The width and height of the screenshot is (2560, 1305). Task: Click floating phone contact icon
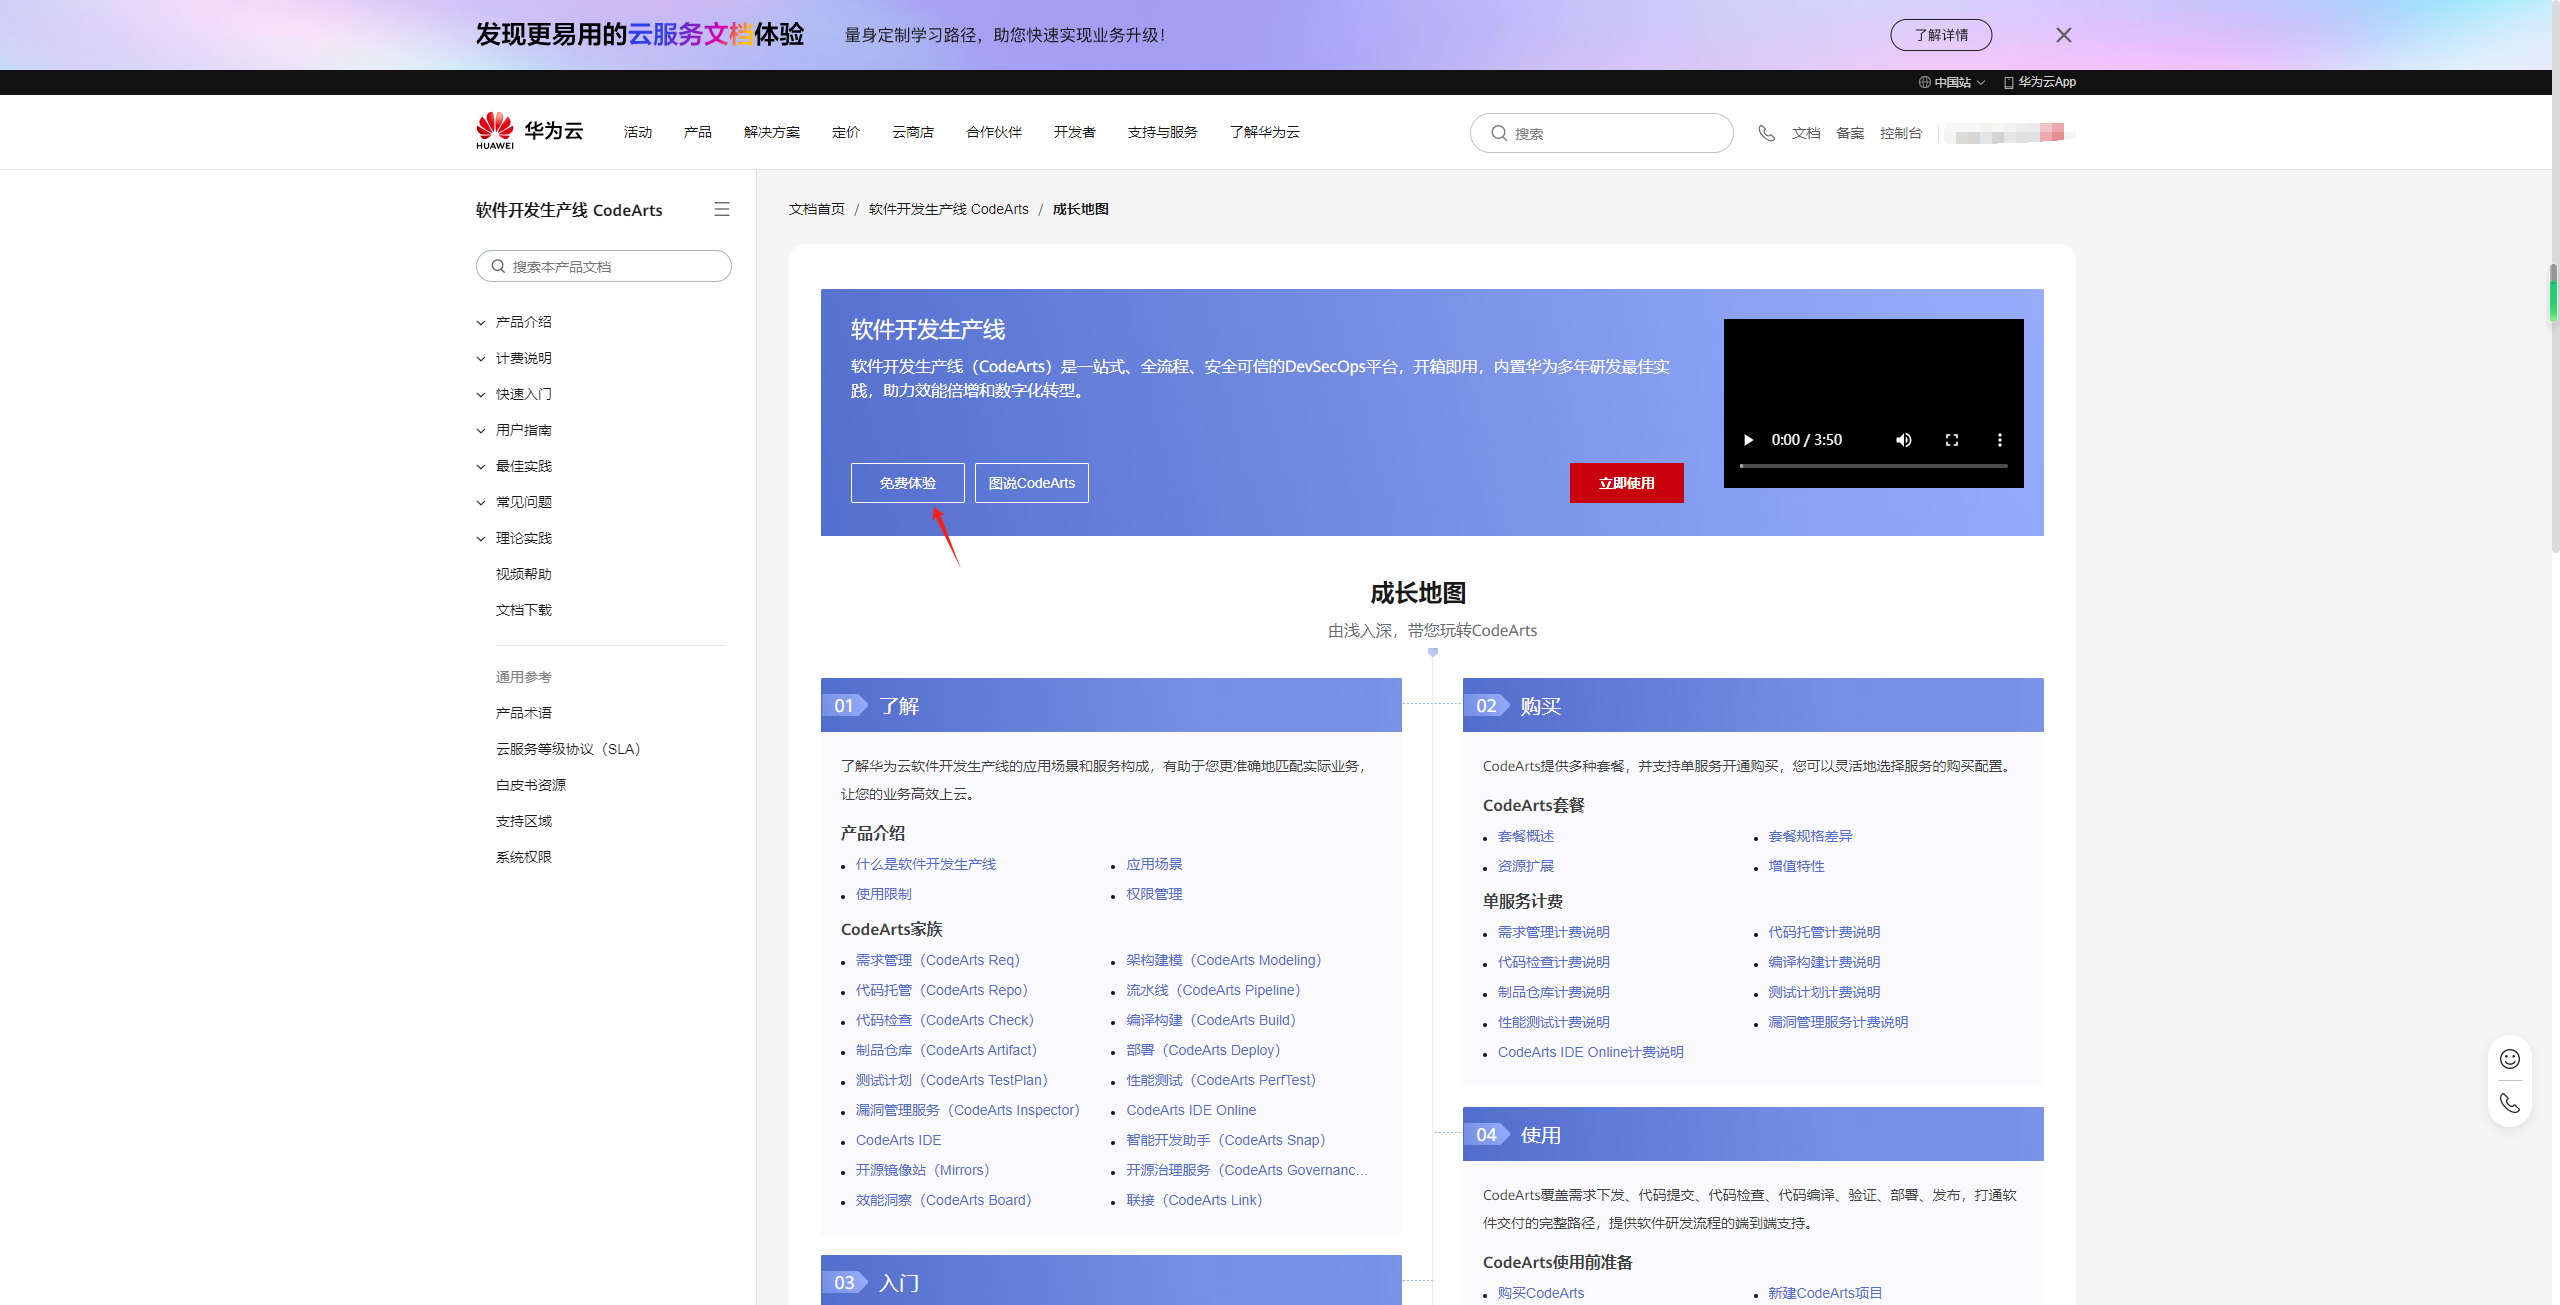[2509, 1103]
